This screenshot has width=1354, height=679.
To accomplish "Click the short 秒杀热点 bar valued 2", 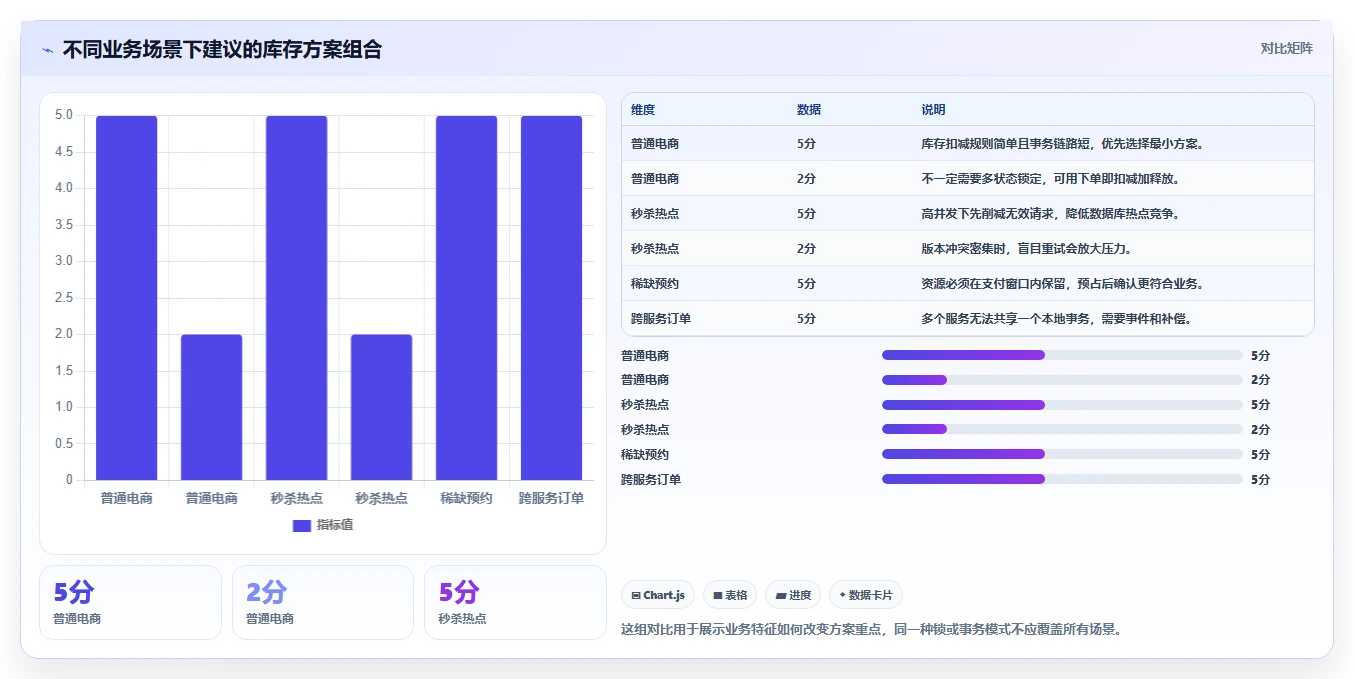I will (x=381, y=407).
